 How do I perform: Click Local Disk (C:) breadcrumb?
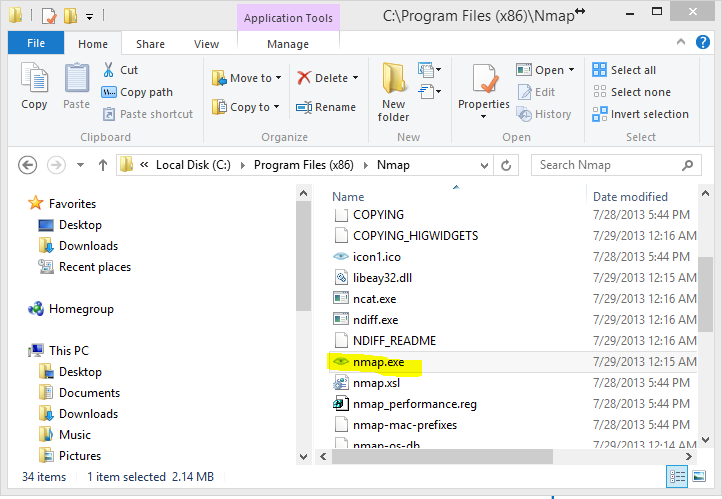coord(193,165)
